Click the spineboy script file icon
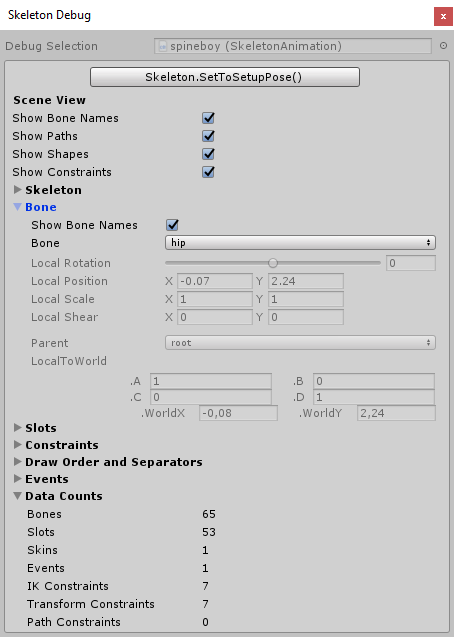454x637 pixels. point(162,46)
